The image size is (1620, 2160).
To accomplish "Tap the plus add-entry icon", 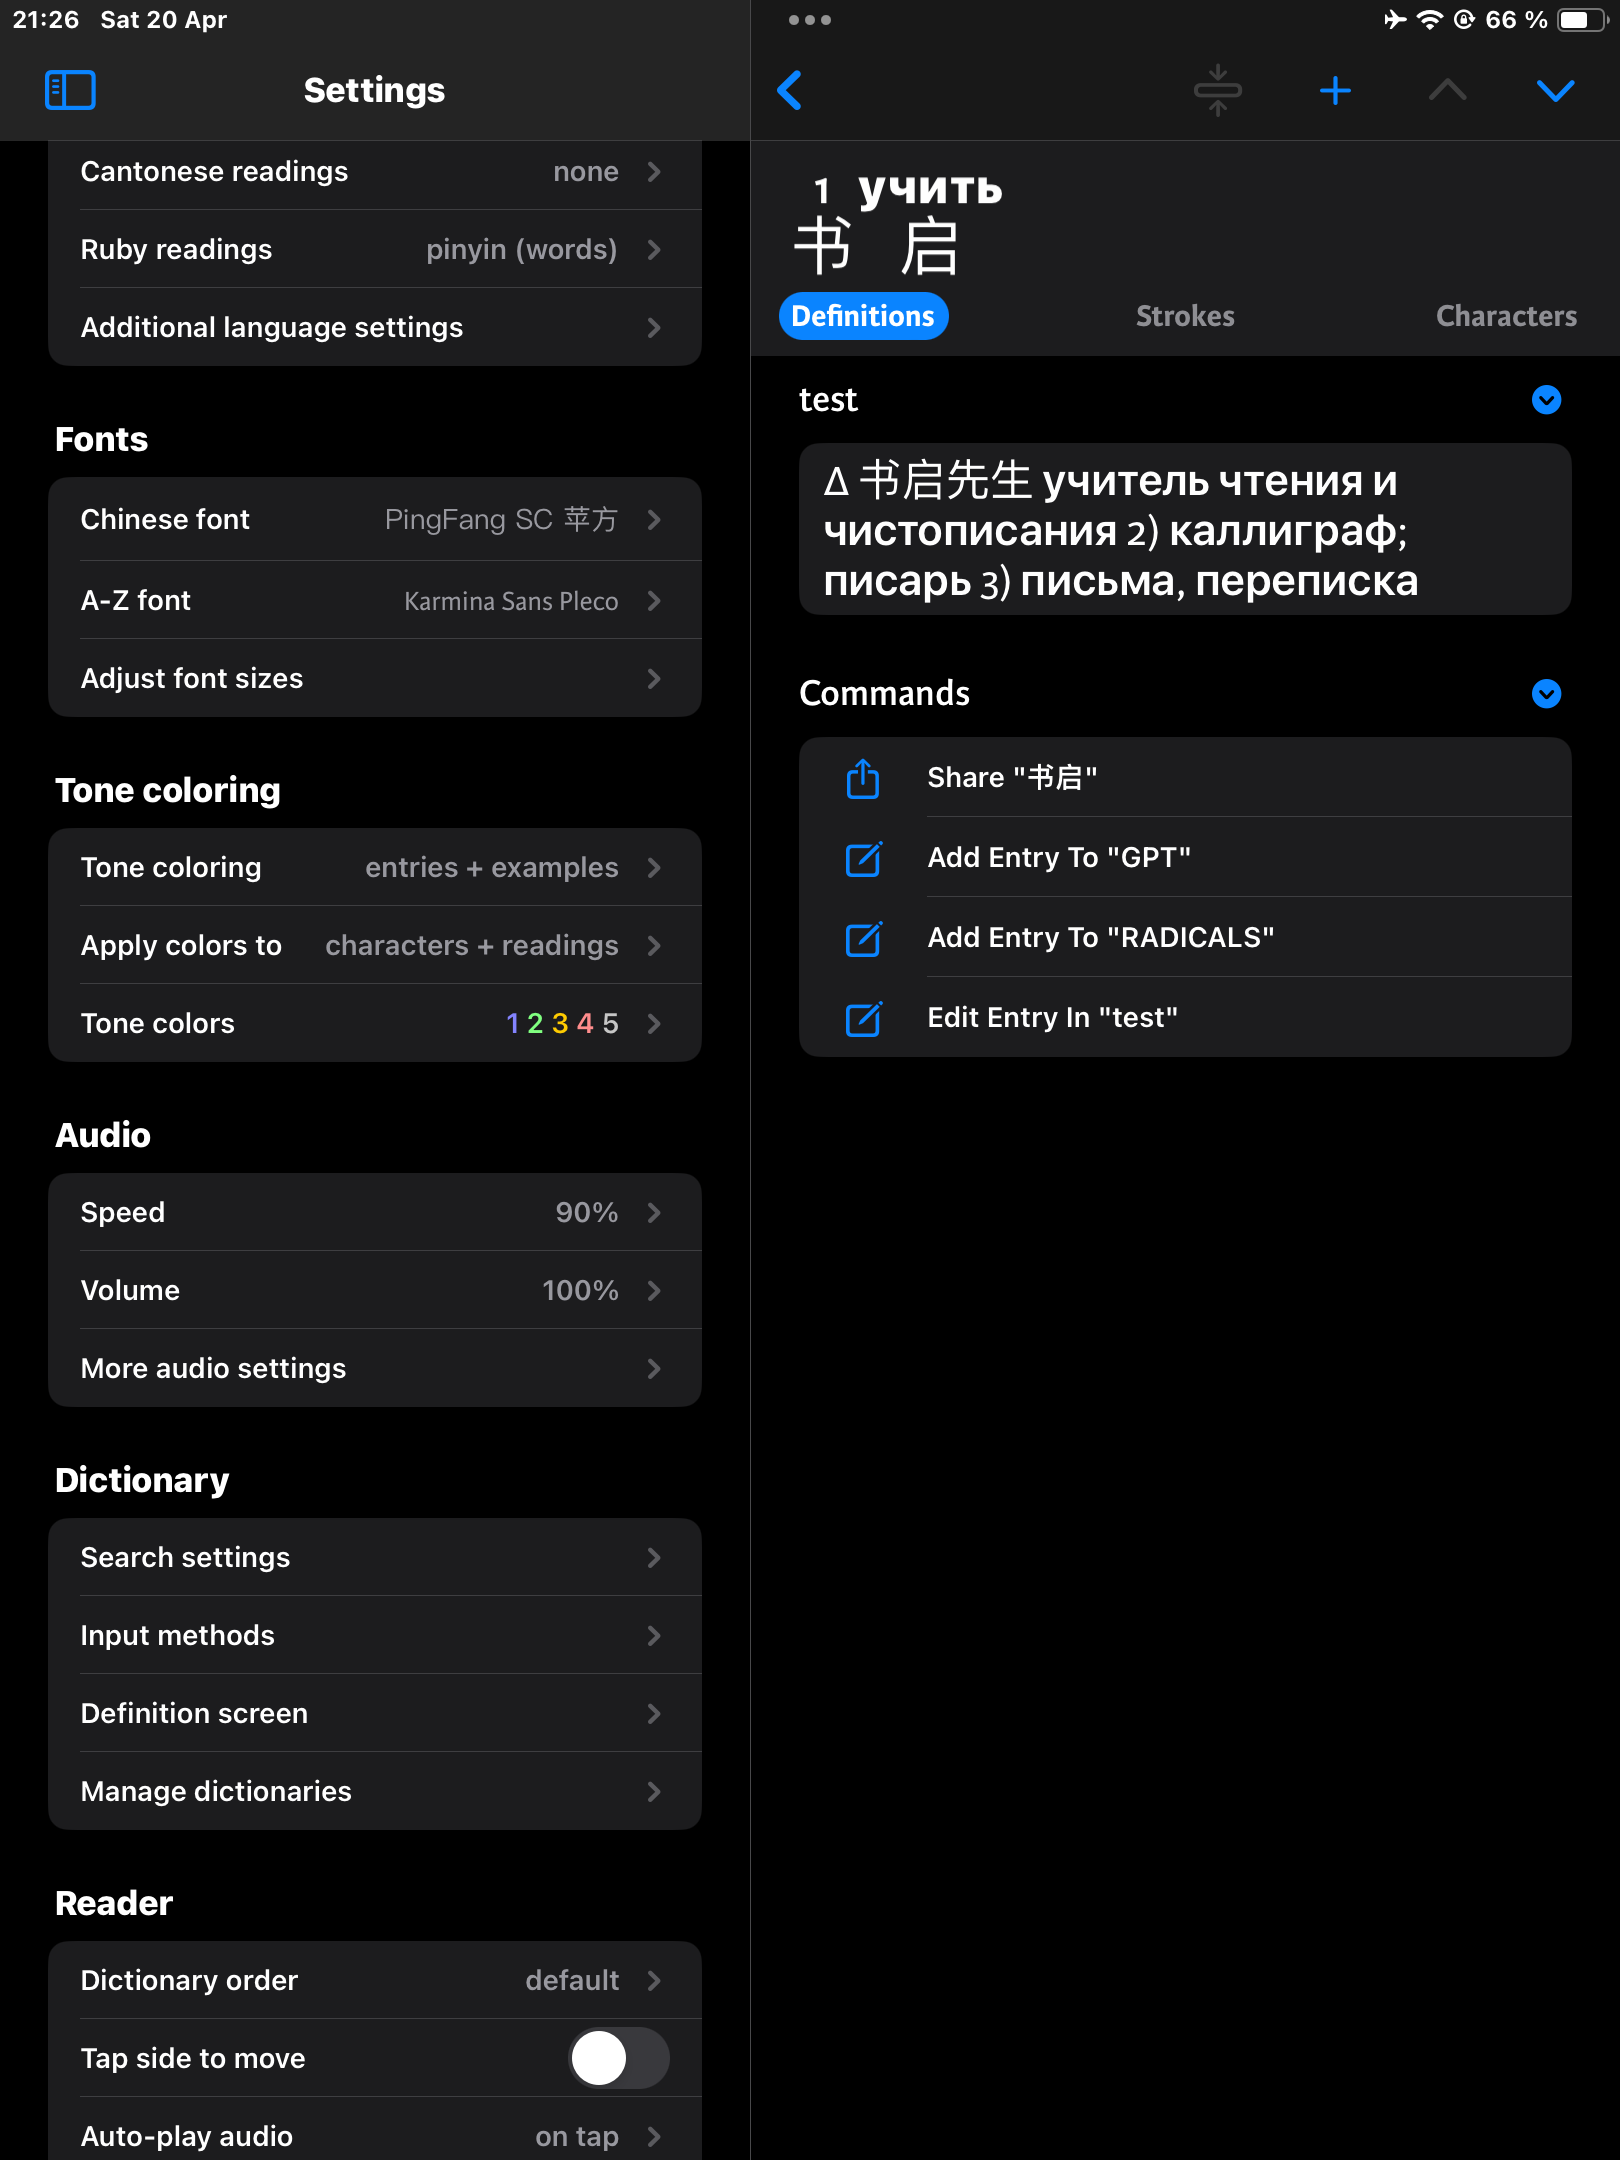I will pos(1335,91).
